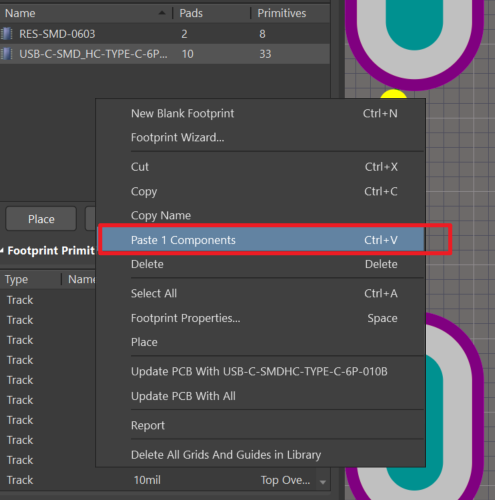This screenshot has height=500, width=495.
Task: Open Footprint Wizard from context menu
Action: coord(260,137)
